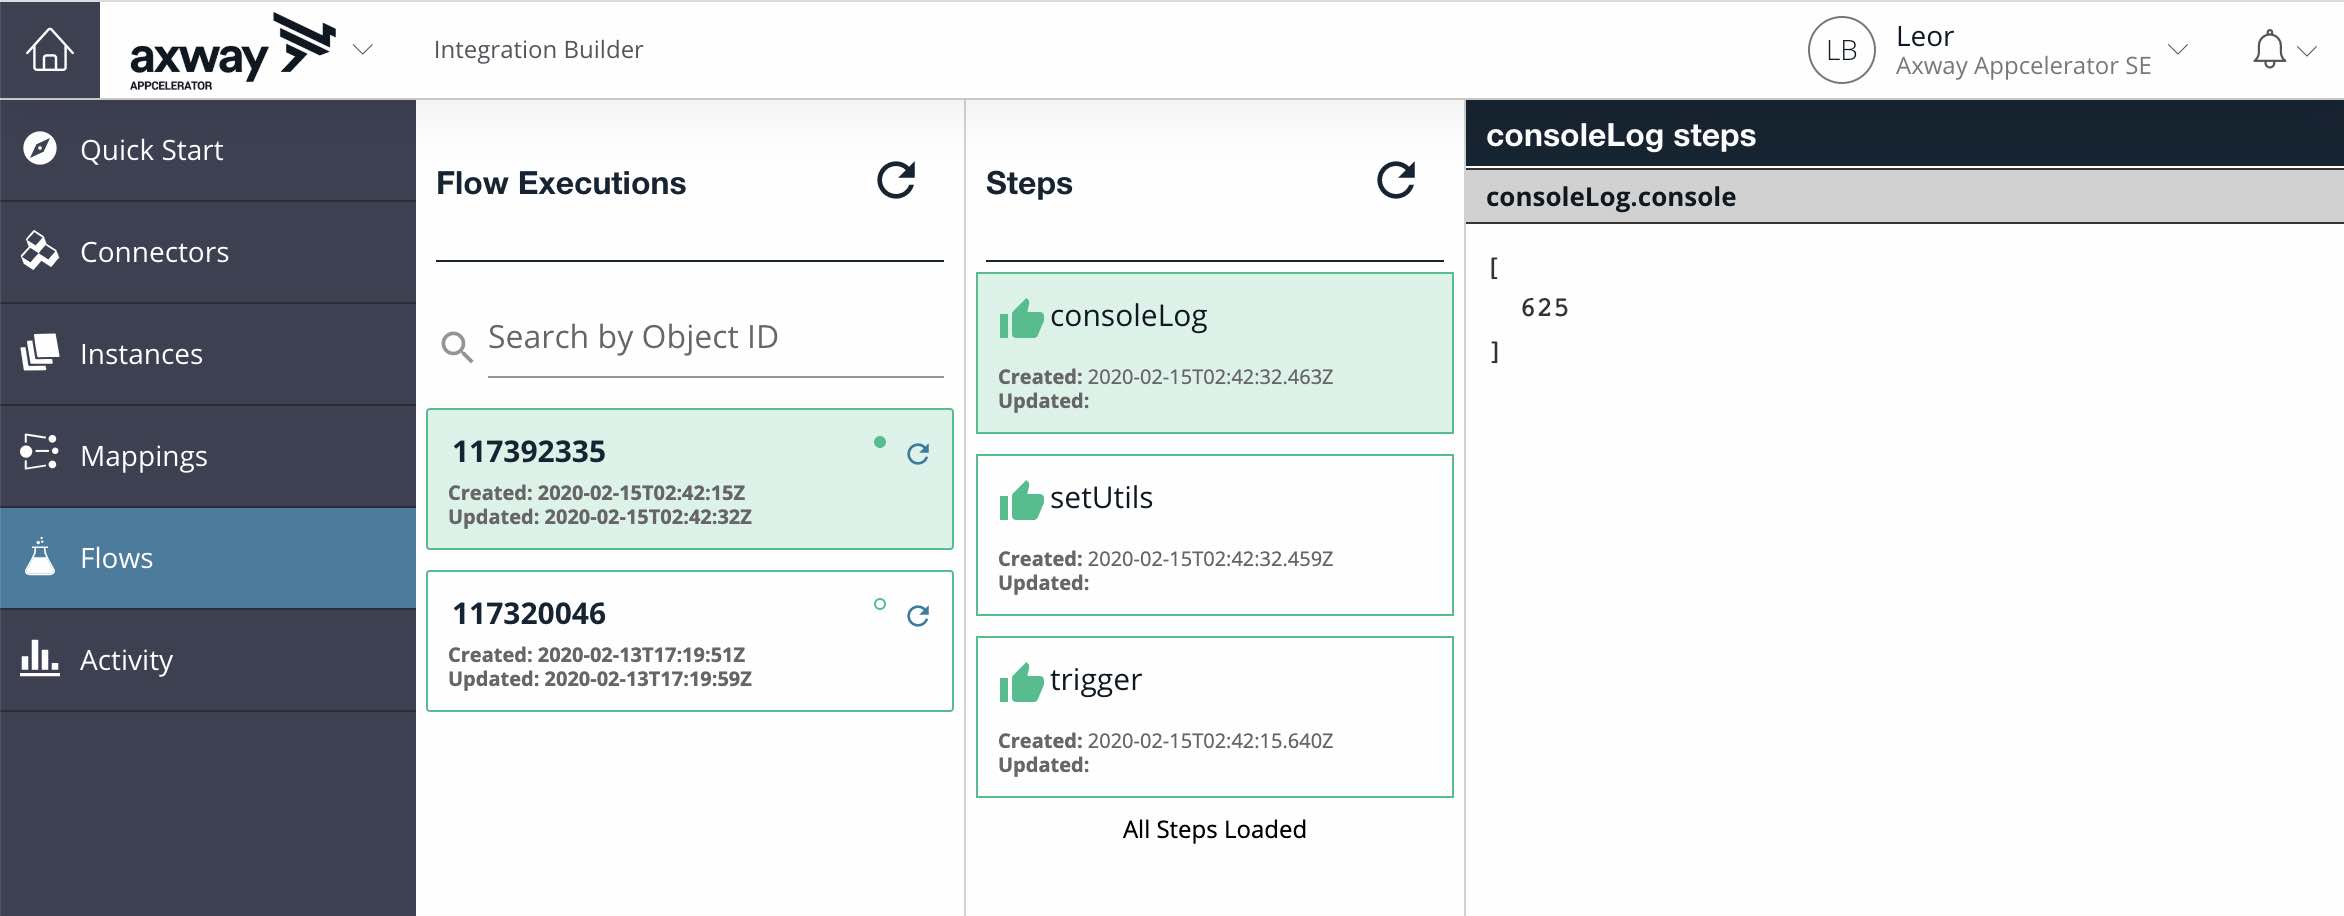Image resolution: width=2344 pixels, height=916 pixels.
Task: Click the Instances stack icon
Action: tap(40, 353)
